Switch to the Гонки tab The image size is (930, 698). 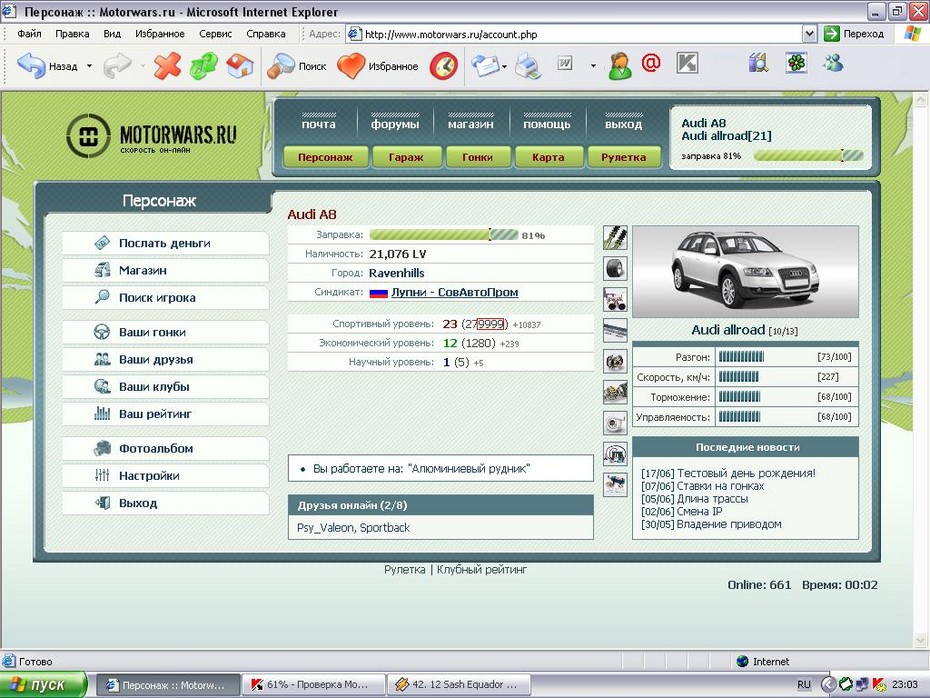click(x=477, y=157)
